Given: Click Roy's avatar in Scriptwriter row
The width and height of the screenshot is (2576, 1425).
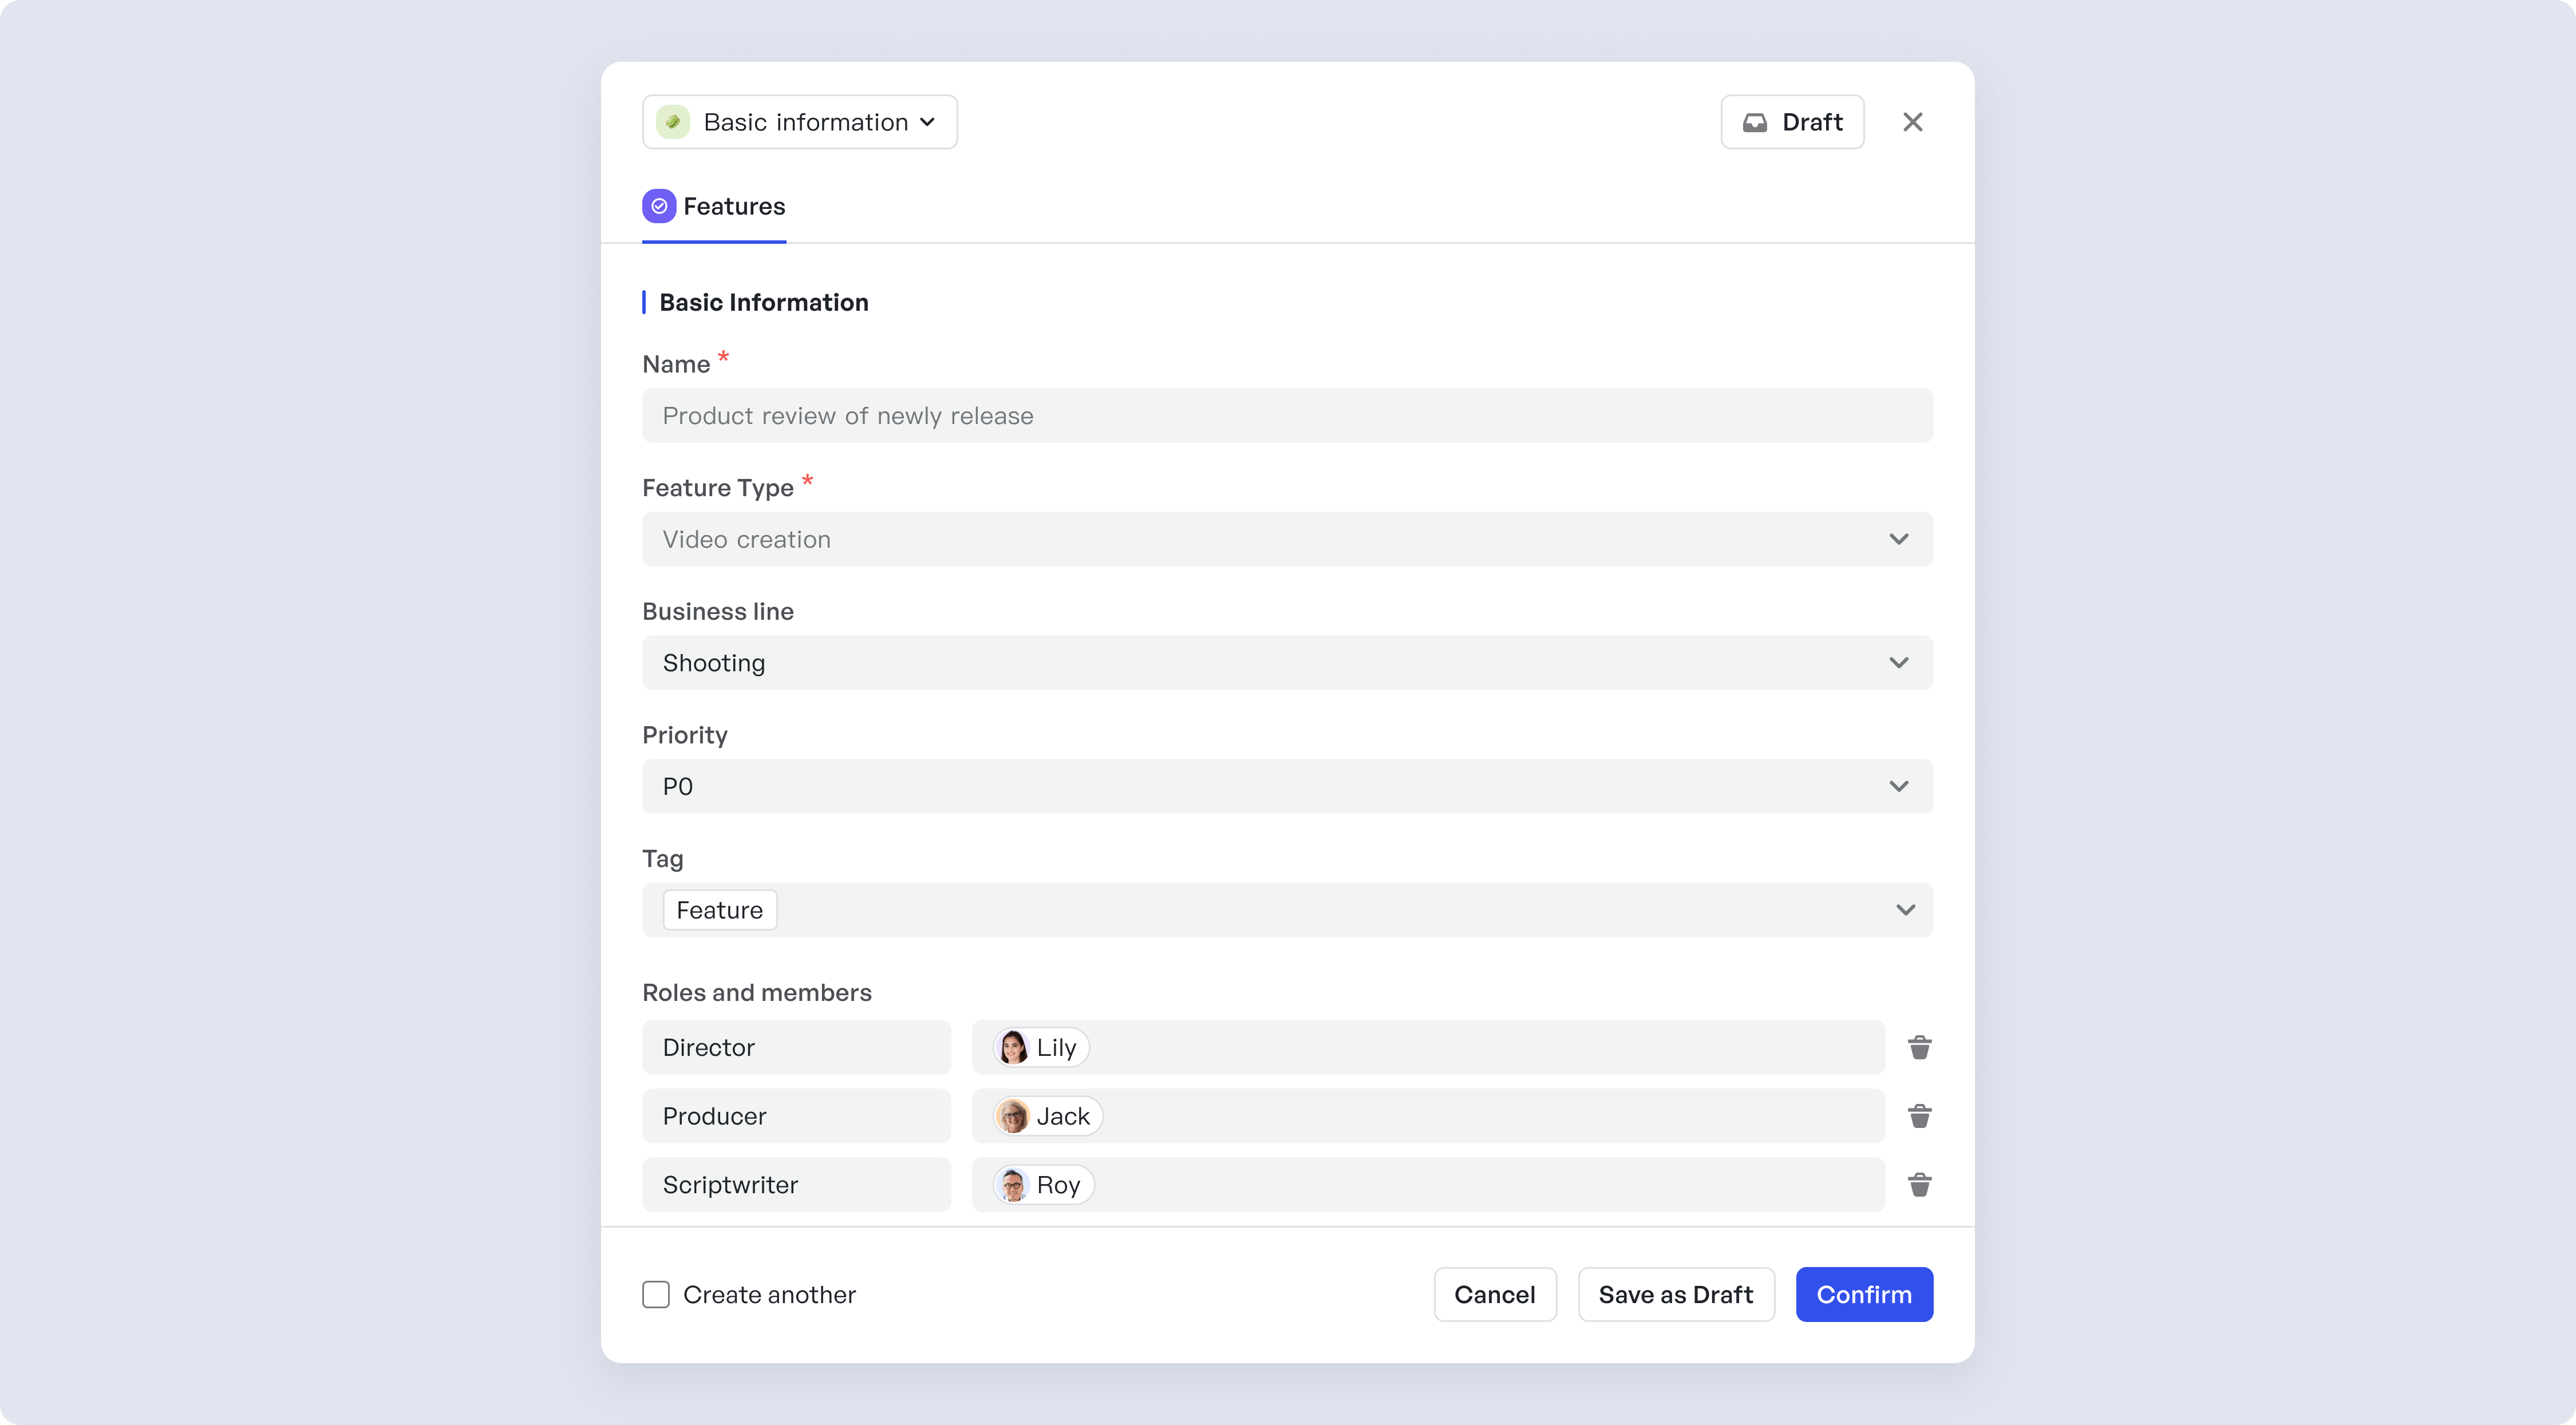Looking at the screenshot, I should click(1013, 1185).
